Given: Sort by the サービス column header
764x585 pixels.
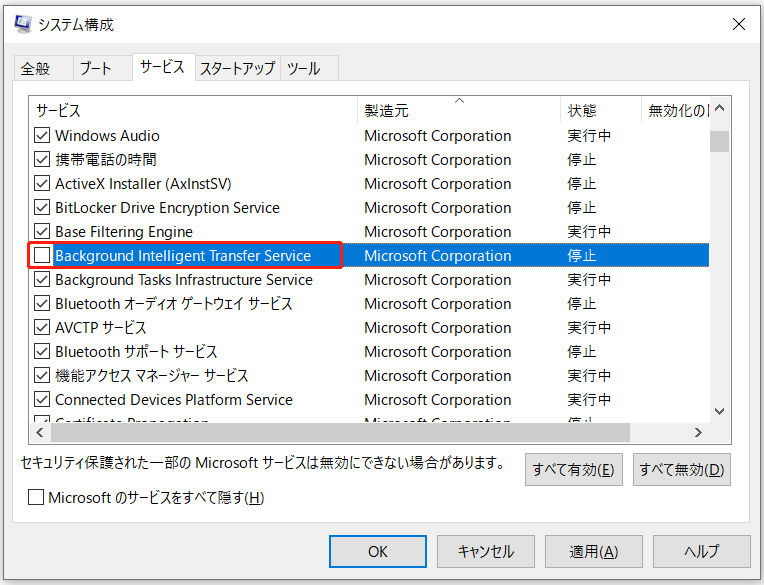Looking at the screenshot, I should point(193,111).
